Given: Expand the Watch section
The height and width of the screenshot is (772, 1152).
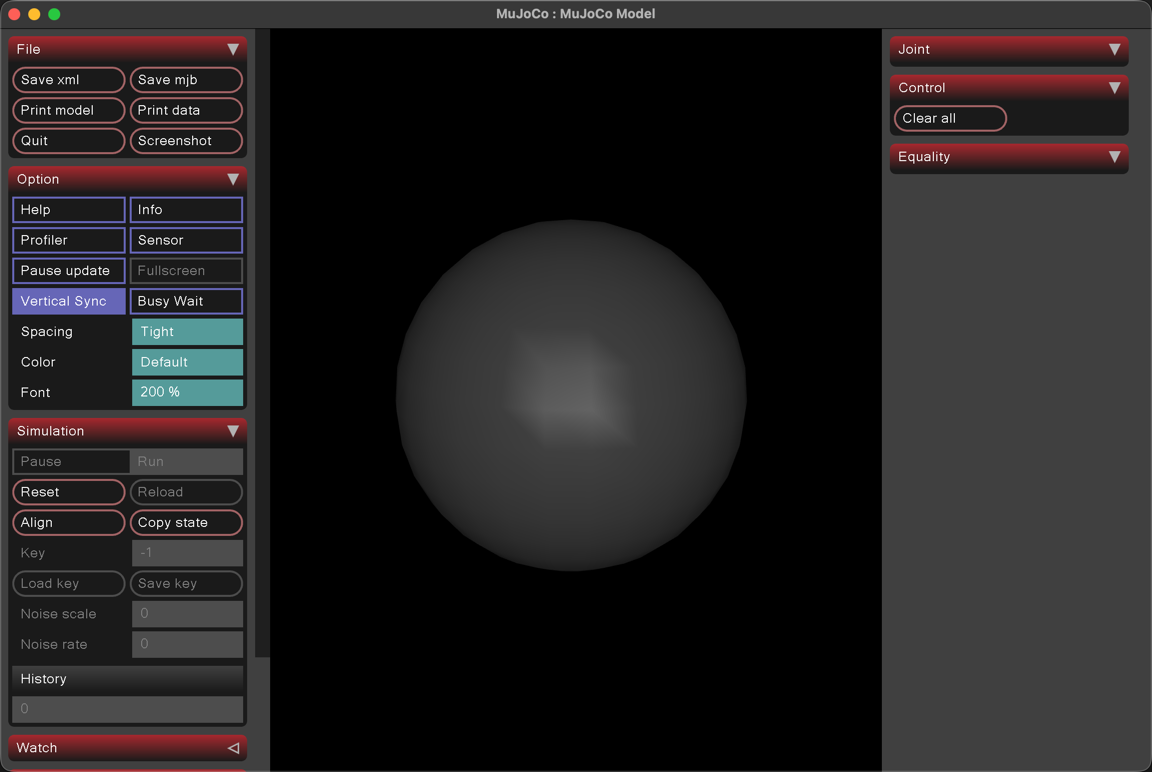Looking at the screenshot, I should click(127, 747).
